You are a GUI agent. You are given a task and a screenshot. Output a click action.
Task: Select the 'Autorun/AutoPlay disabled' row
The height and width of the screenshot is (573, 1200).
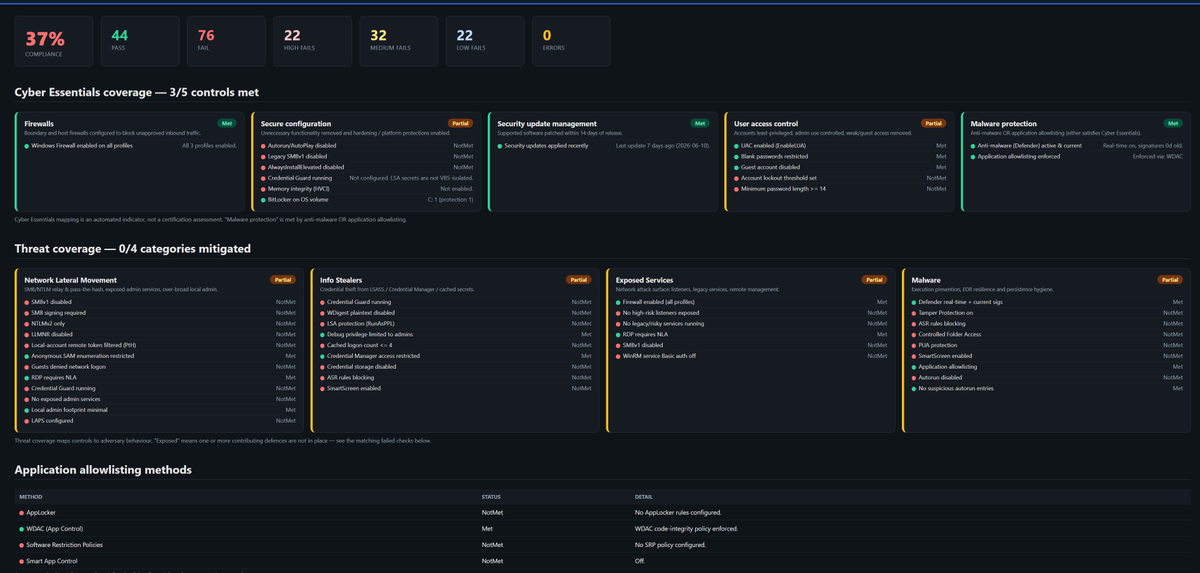tap(367, 145)
